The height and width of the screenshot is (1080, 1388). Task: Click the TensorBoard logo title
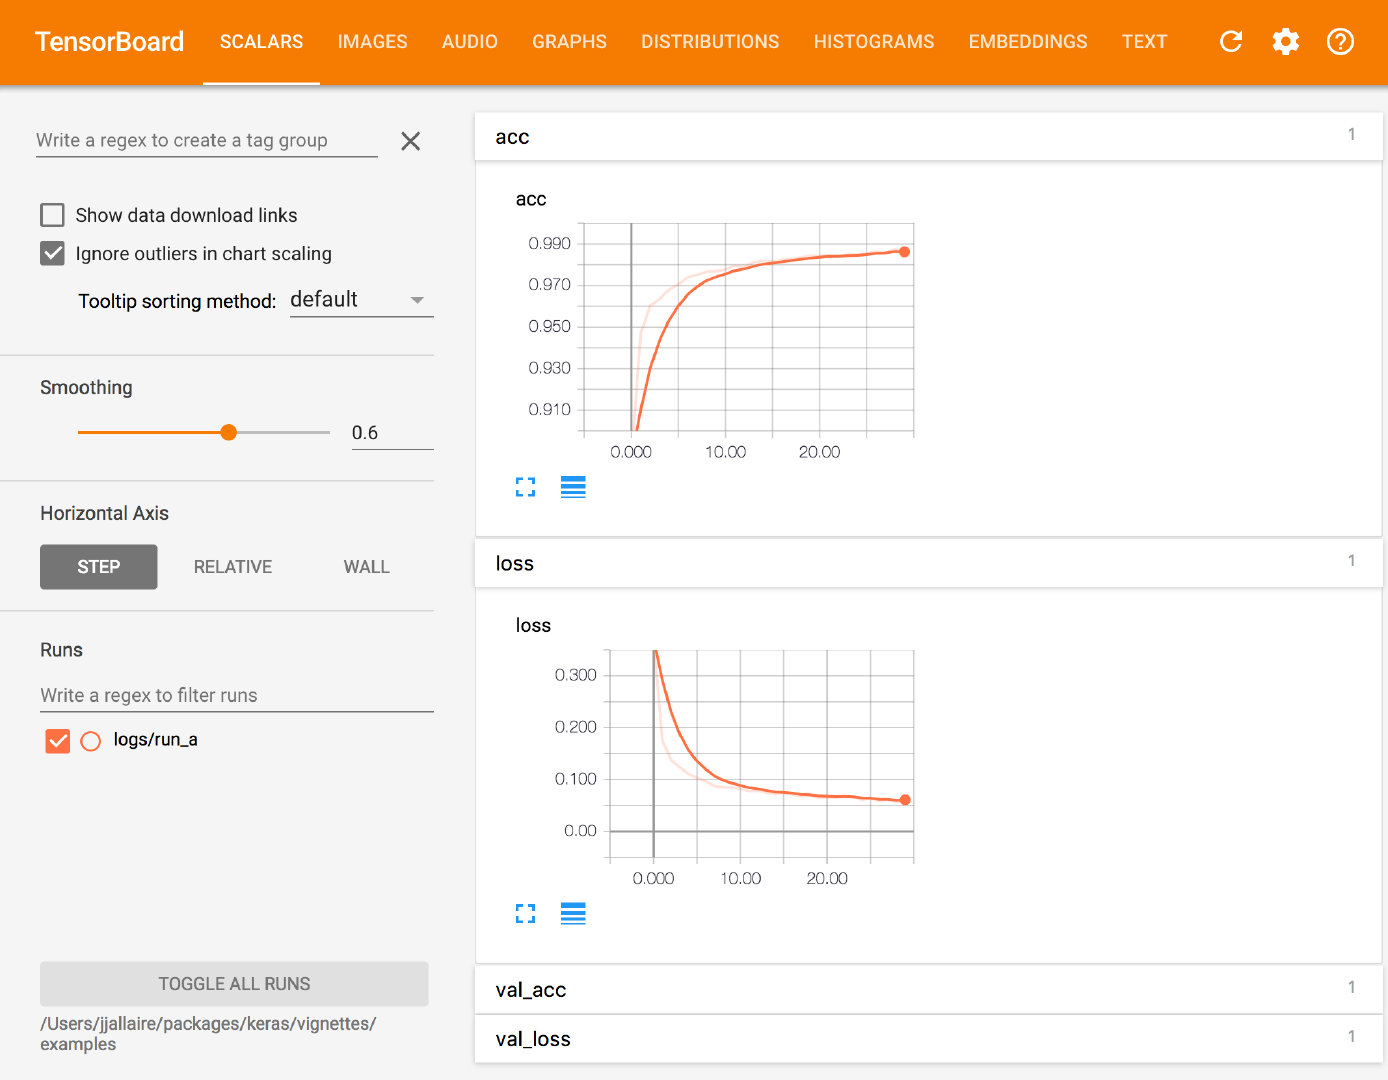coord(109,42)
